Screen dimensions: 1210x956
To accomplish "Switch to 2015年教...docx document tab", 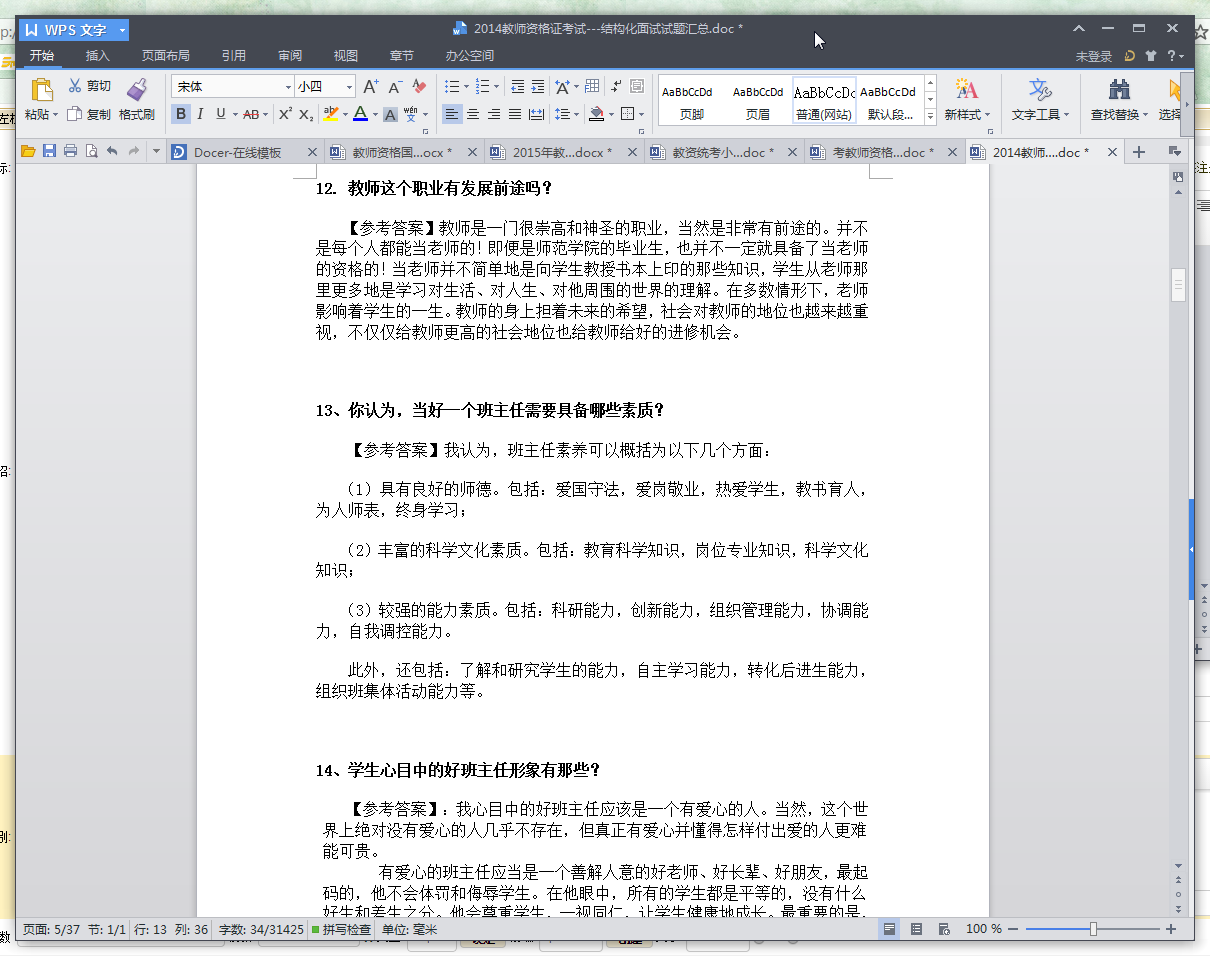I will click(563, 152).
